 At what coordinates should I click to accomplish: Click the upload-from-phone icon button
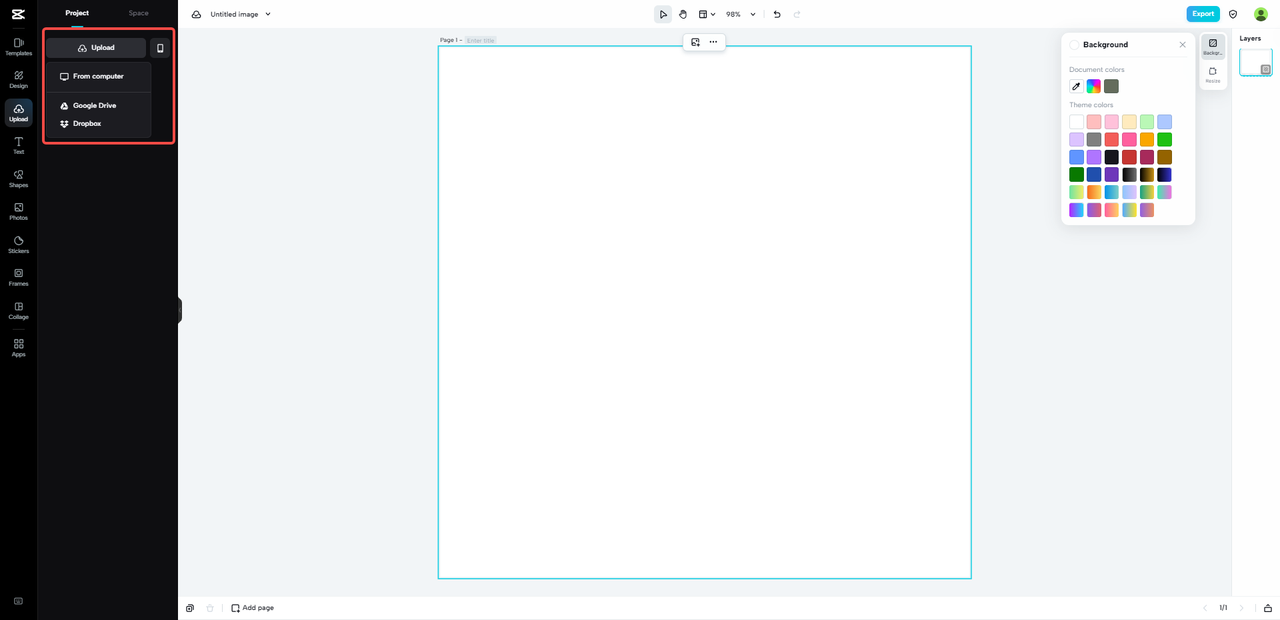pyautogui.click(x=160, y=48)
